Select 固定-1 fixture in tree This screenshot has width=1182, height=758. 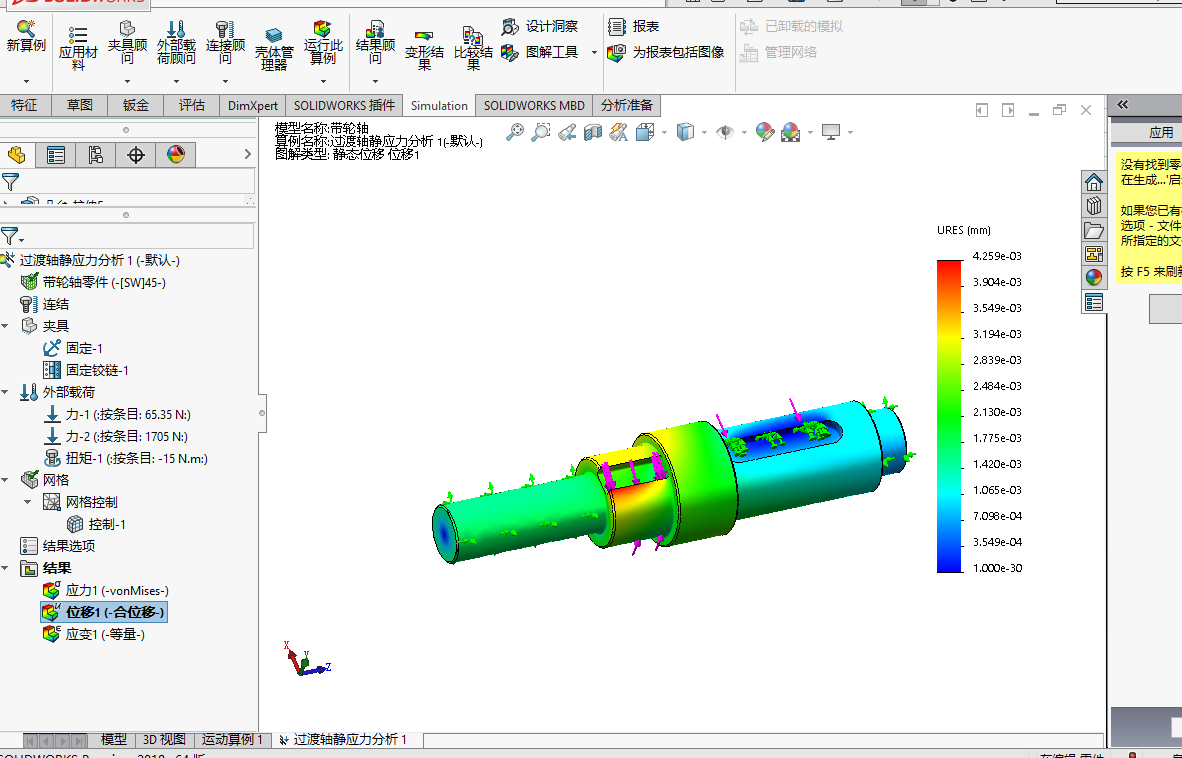pyautogui.click(x=73, y=348)
